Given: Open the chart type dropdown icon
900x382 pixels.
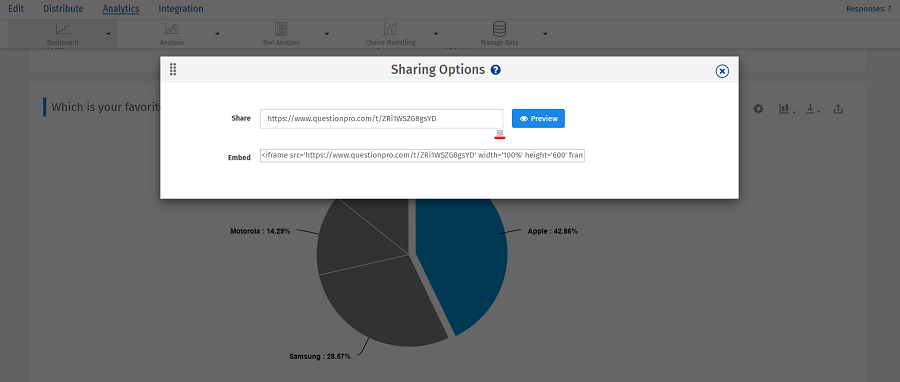Looking at the screenshot, I should 786,108.
